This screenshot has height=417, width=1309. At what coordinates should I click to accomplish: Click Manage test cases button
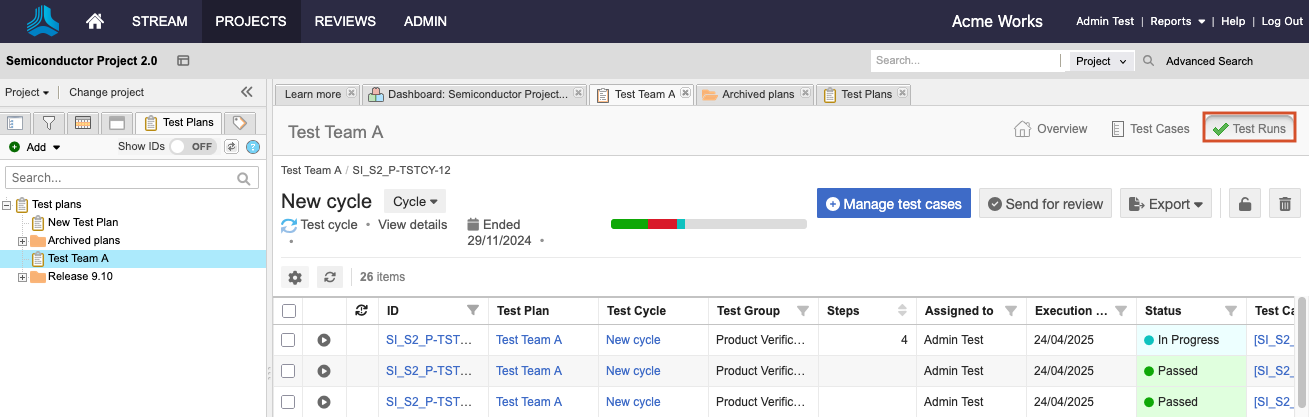tap(893, 204)
